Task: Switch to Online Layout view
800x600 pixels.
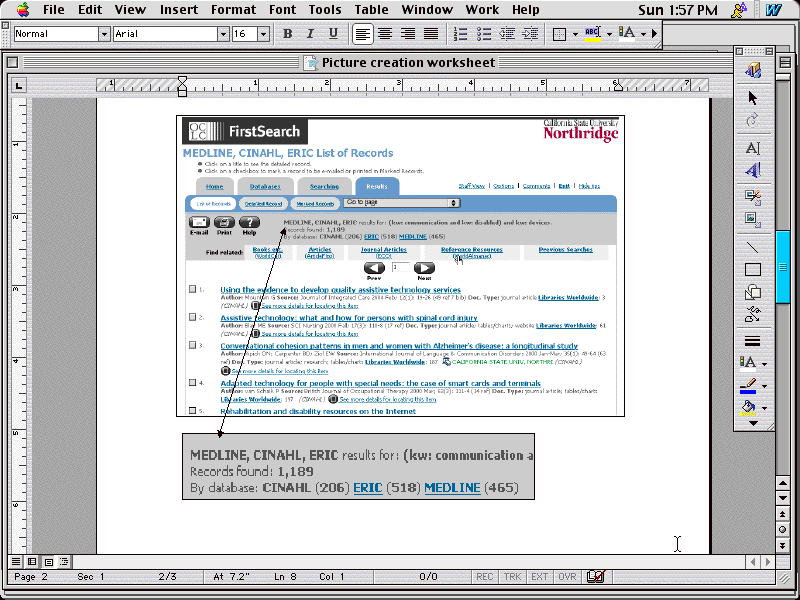Action: coord(32,562)
